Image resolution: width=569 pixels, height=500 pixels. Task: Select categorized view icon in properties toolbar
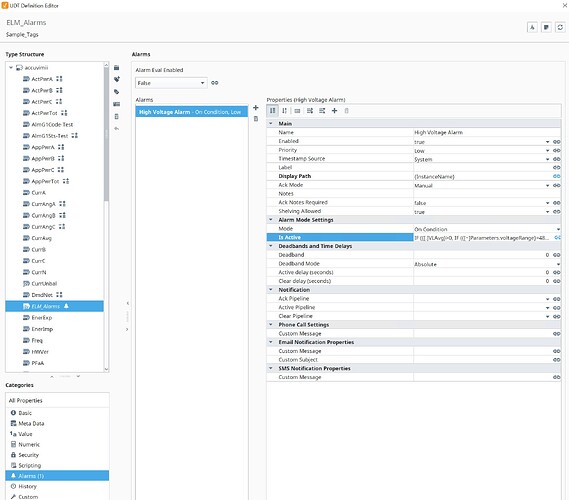pos(273,111)
